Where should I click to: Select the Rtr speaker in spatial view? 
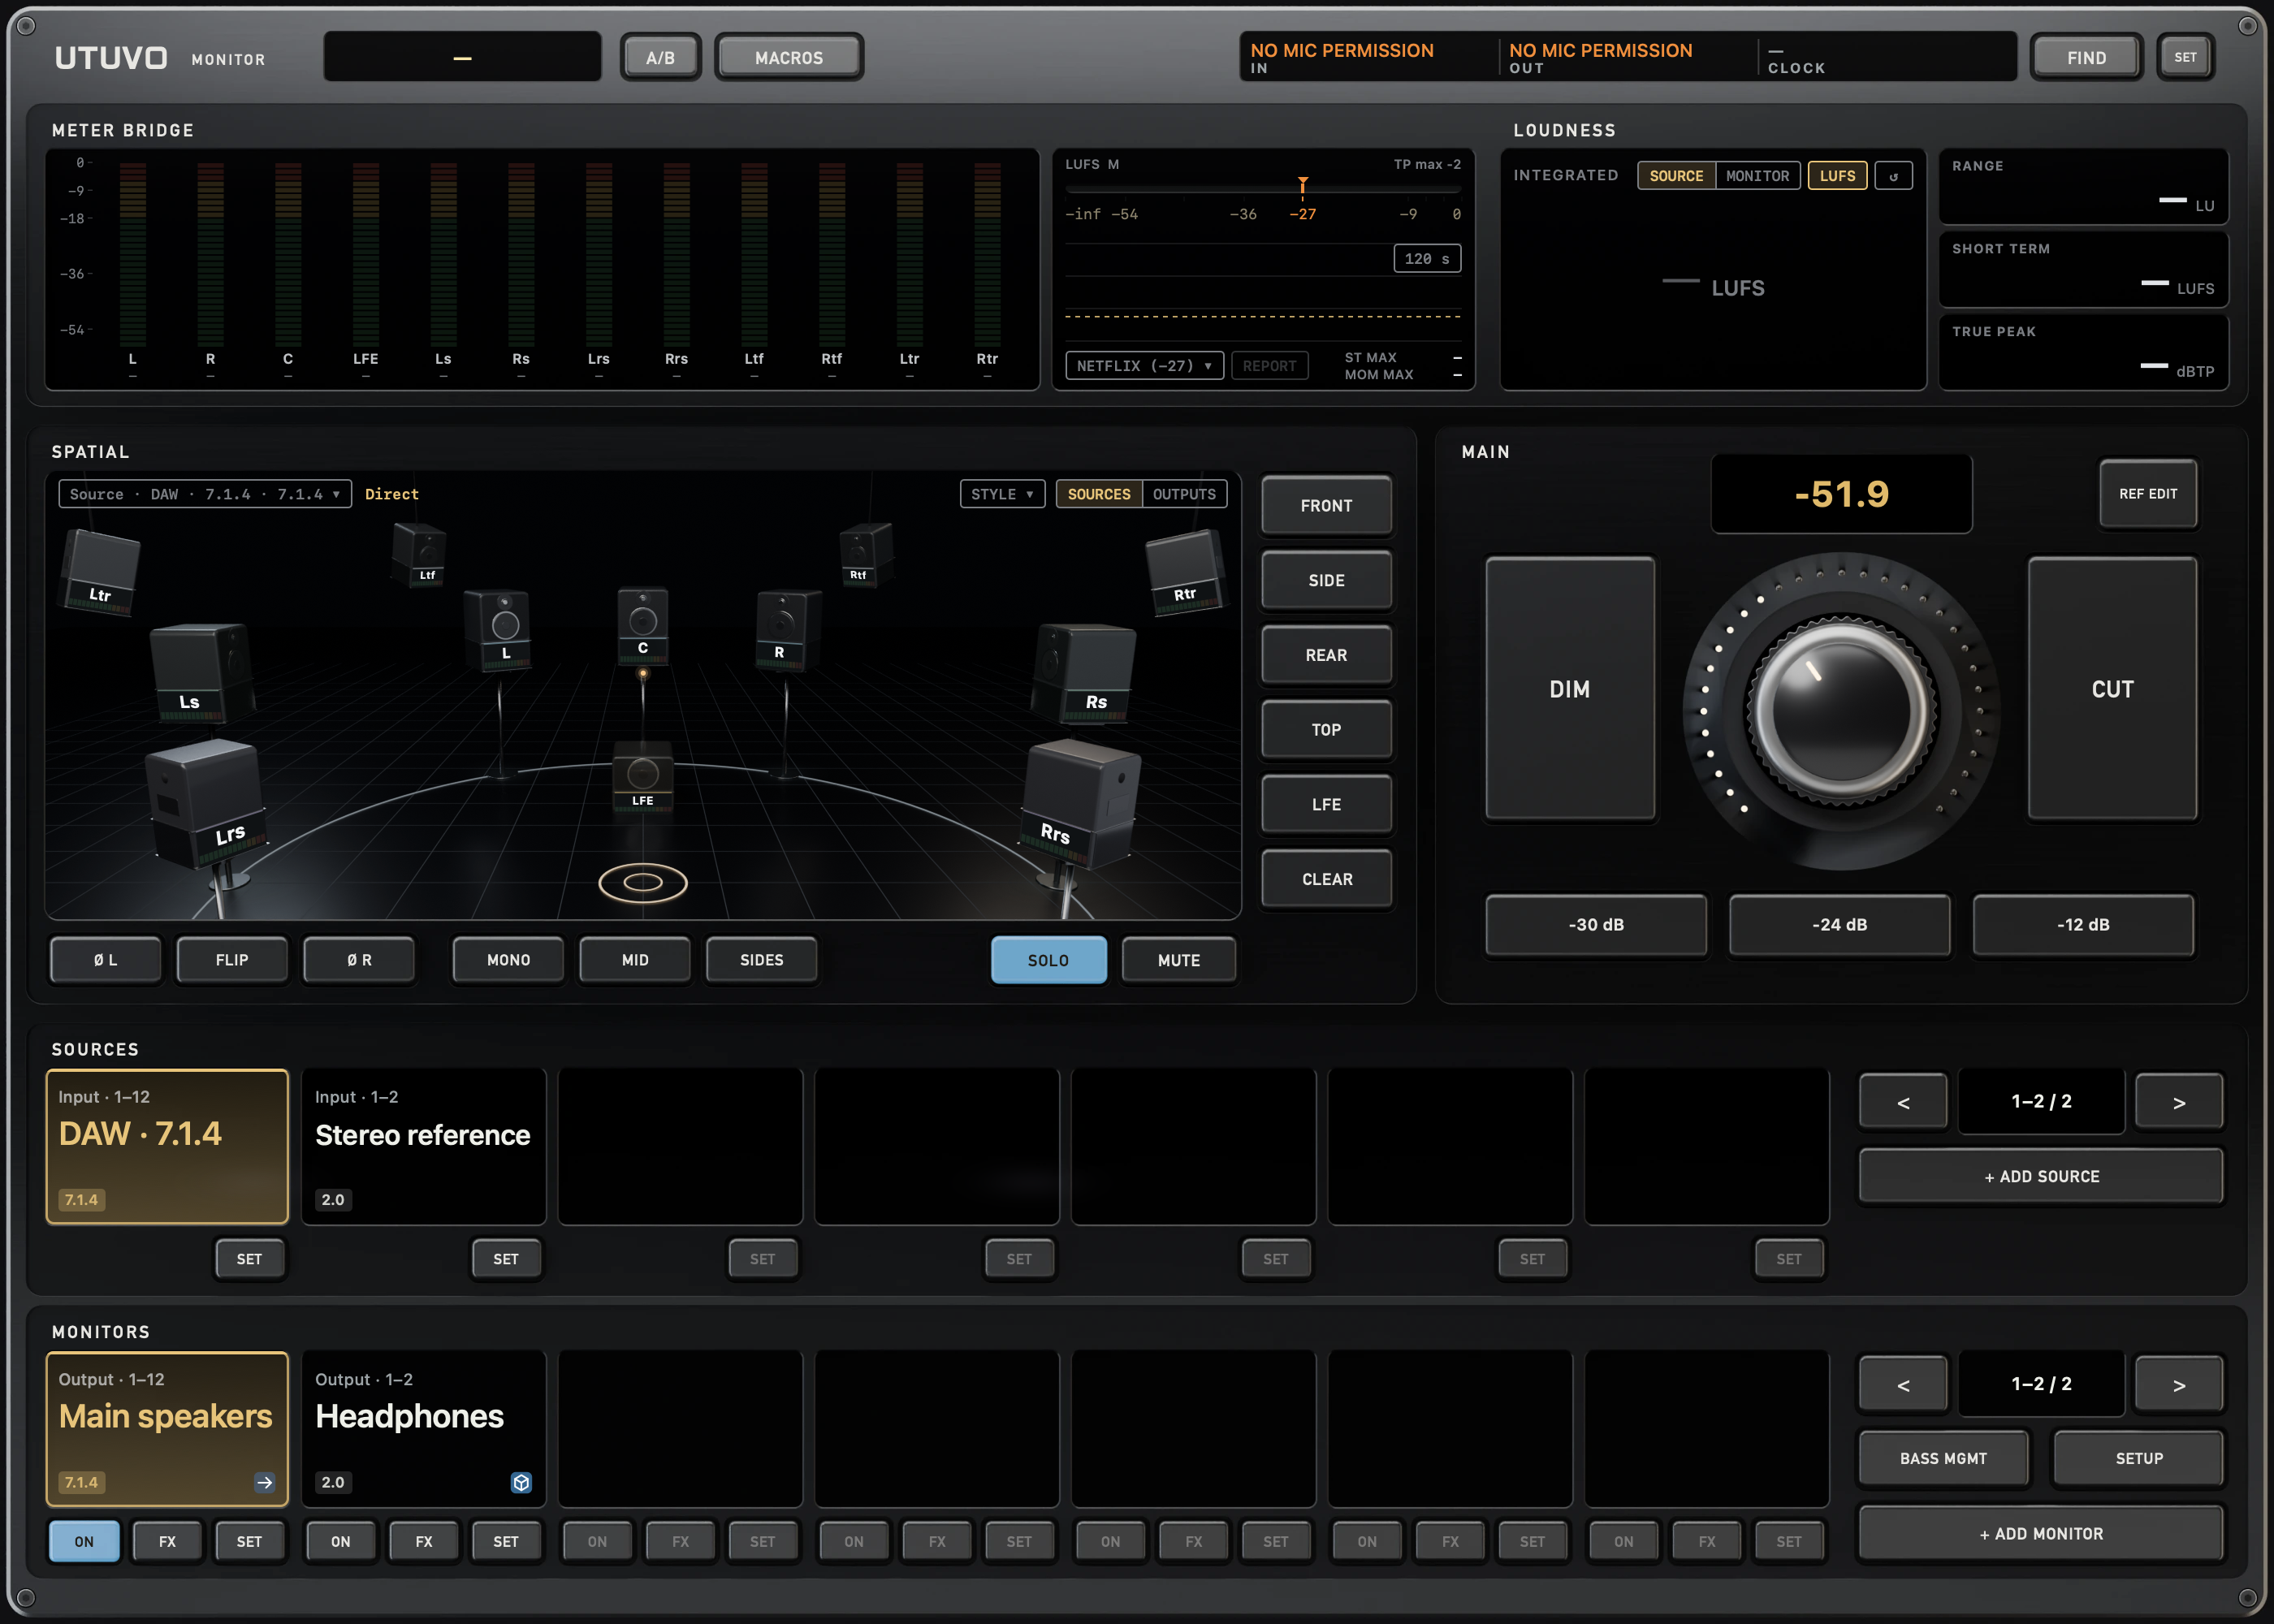coord(1185,572)
